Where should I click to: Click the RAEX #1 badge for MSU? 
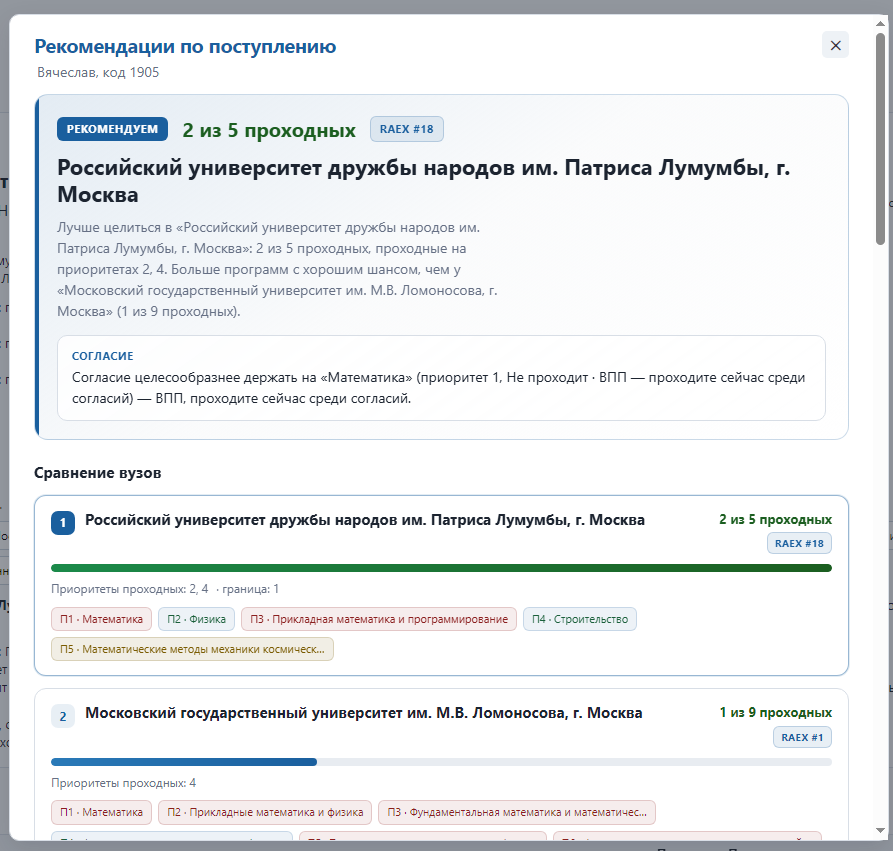point(802,737)
